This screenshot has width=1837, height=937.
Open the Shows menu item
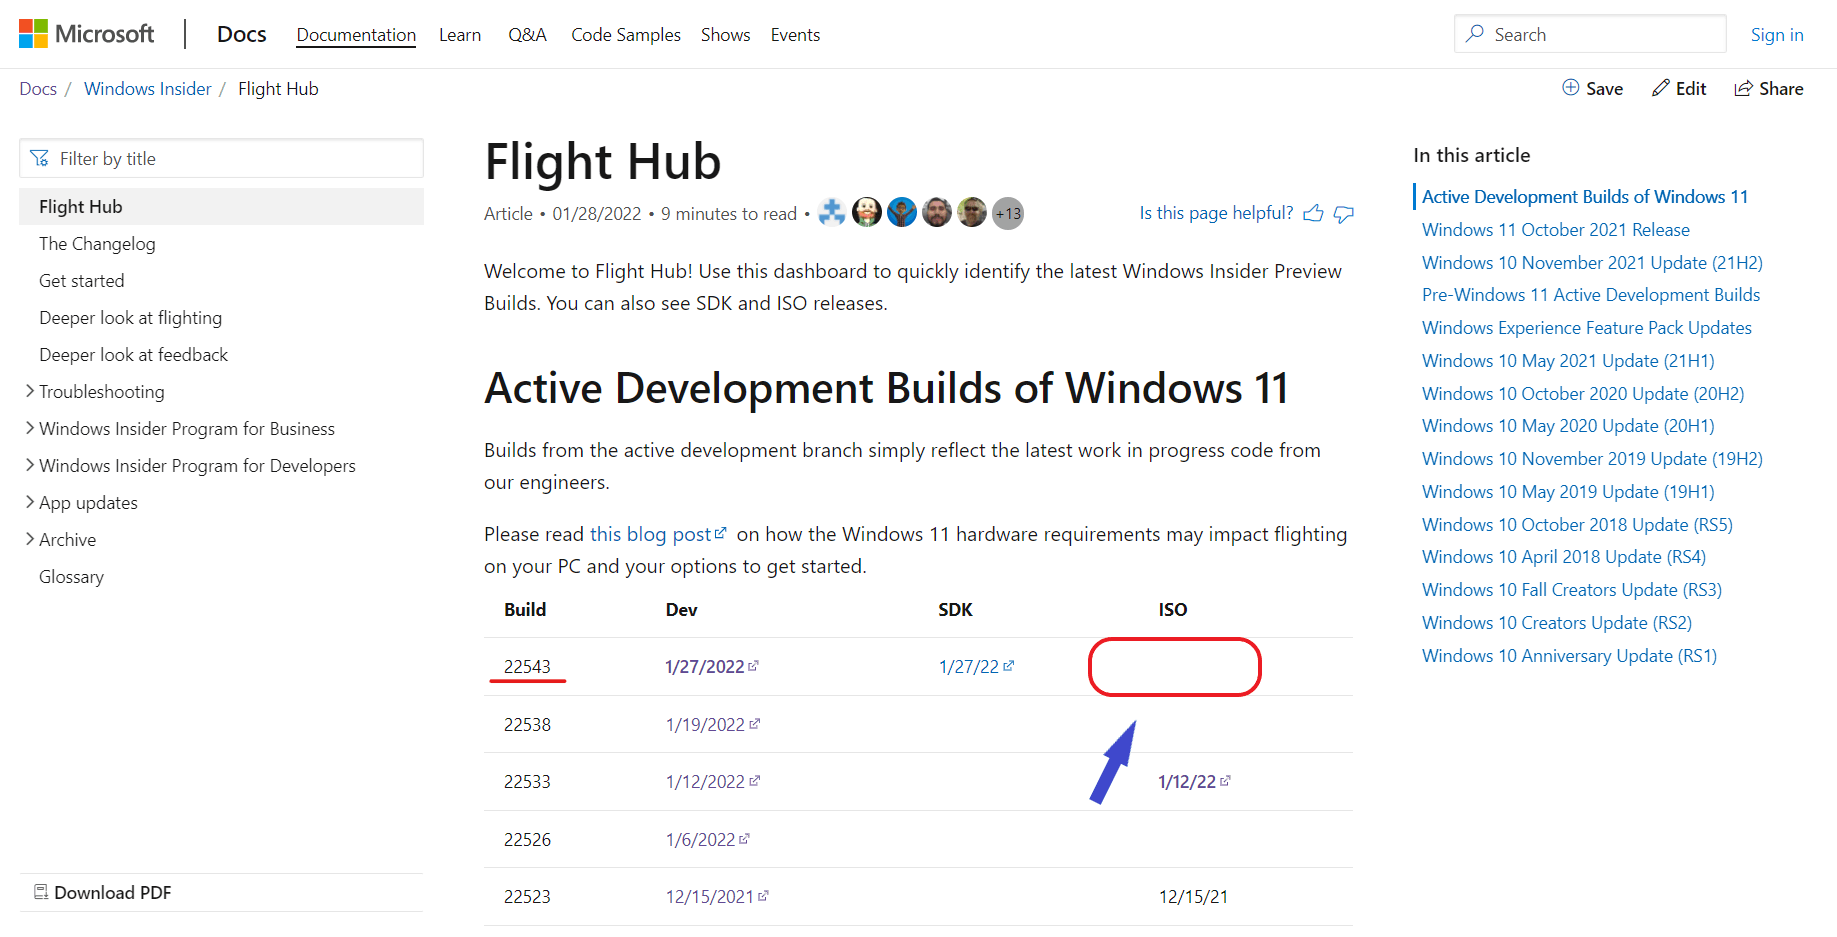pos(725,35)
